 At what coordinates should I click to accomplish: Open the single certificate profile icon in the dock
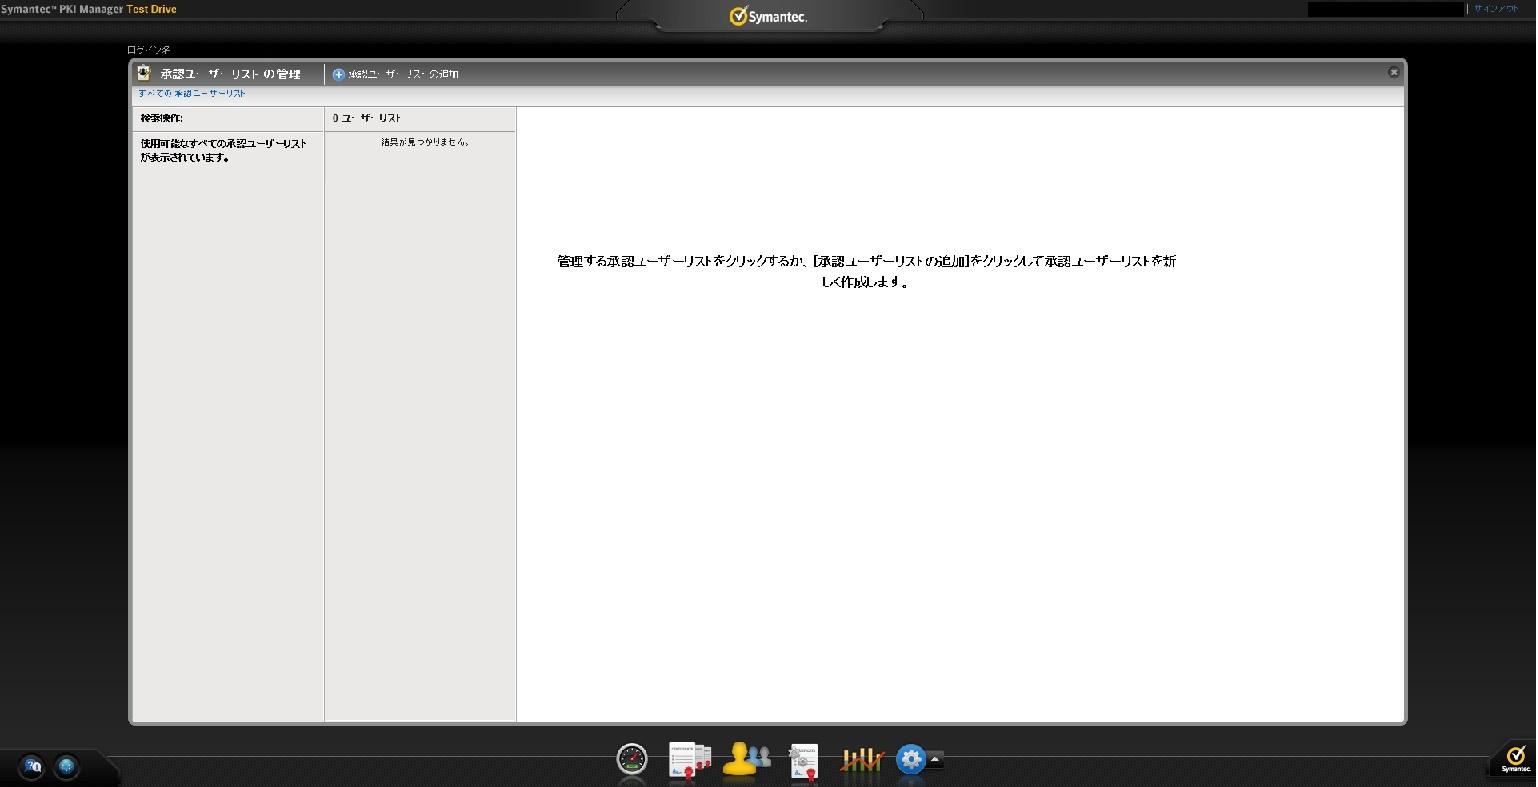pyautogui.click(x=803, y=761)
